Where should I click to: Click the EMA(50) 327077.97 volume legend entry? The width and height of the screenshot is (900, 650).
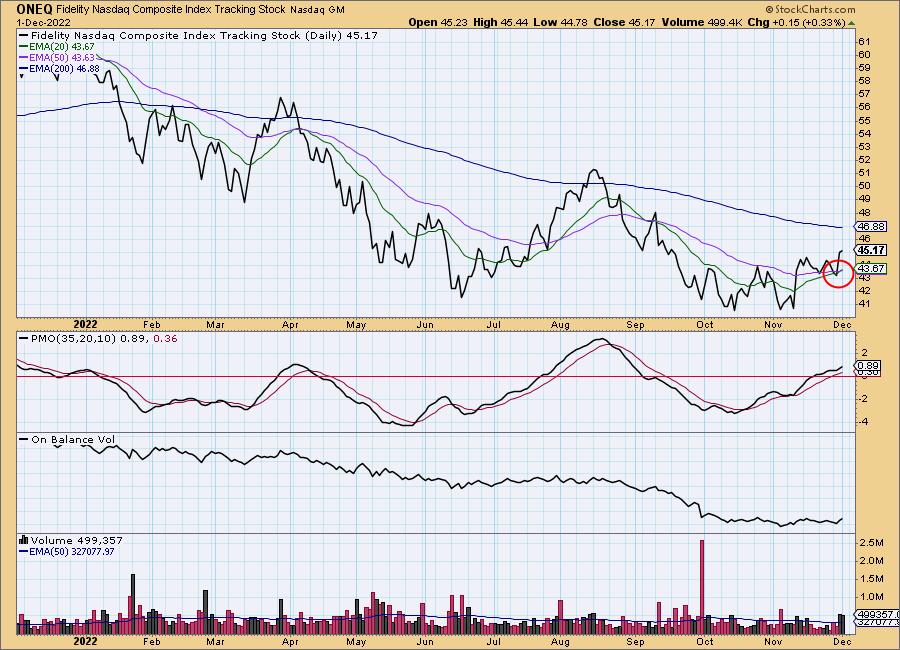pos(72,552)
